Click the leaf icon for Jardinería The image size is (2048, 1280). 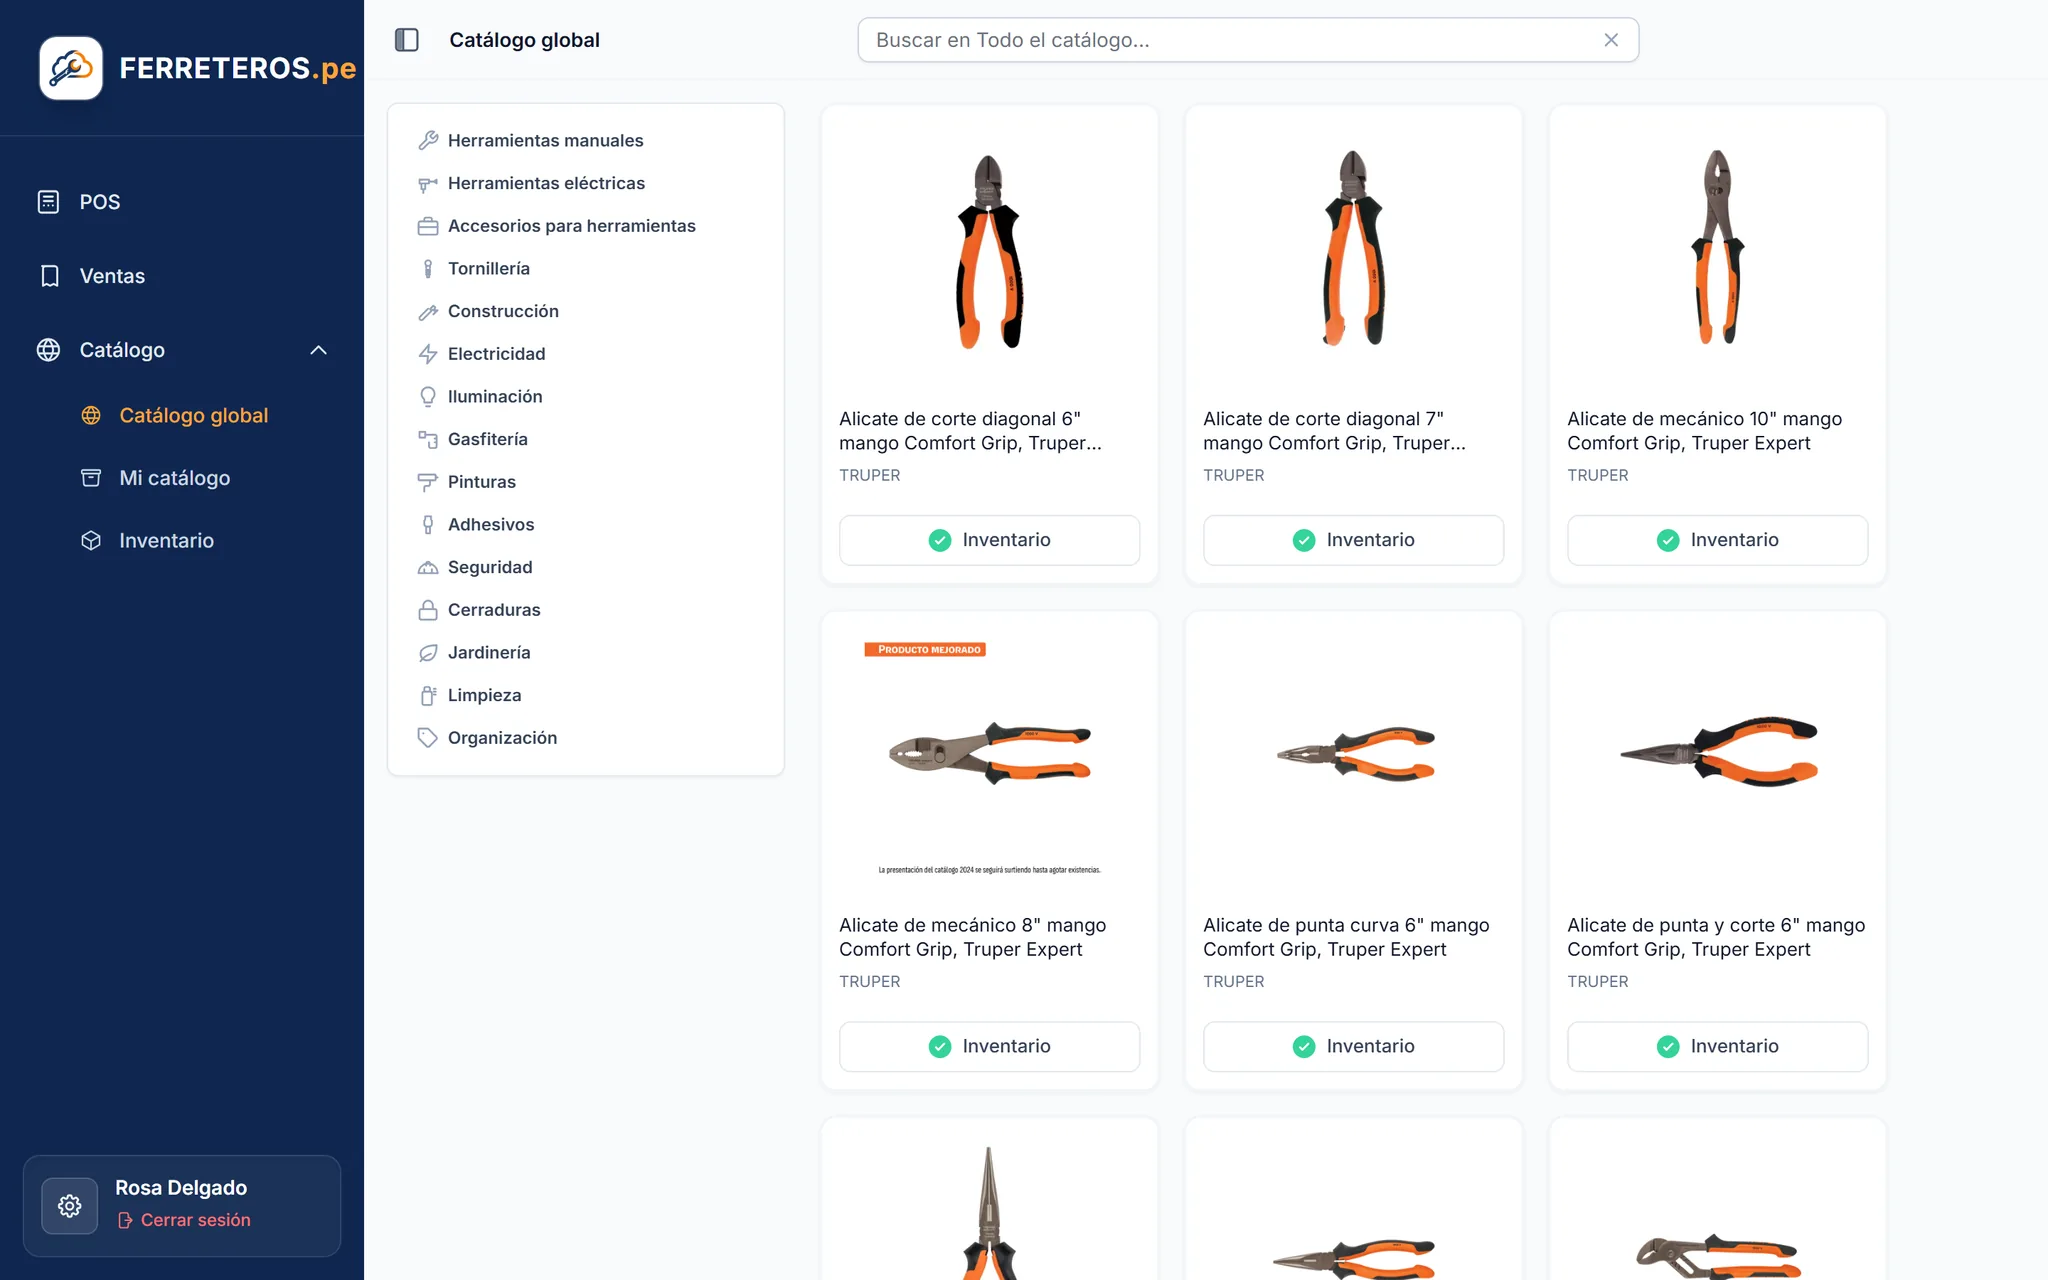click(x=428, y=653)
